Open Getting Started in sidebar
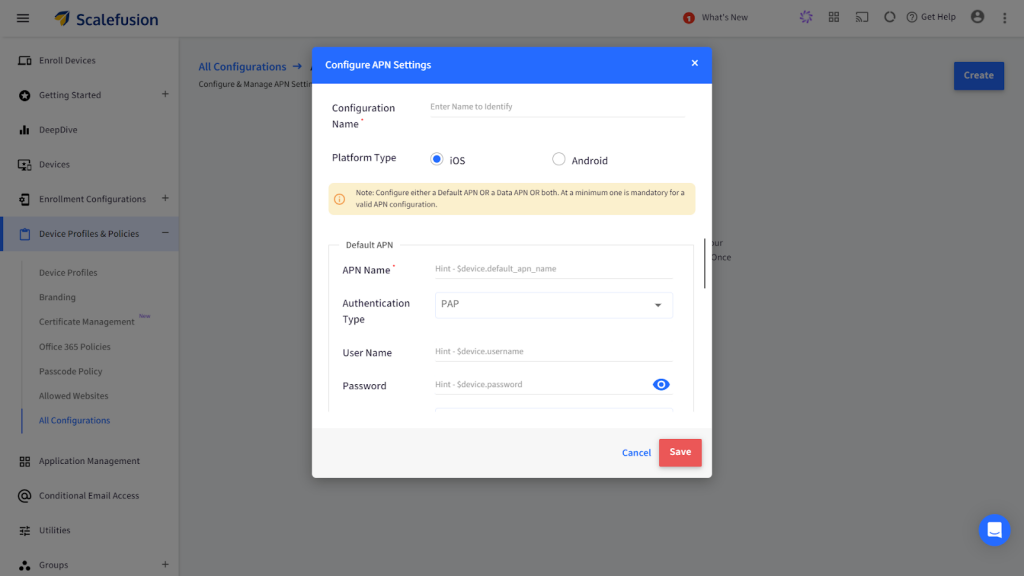 [70, 95]
